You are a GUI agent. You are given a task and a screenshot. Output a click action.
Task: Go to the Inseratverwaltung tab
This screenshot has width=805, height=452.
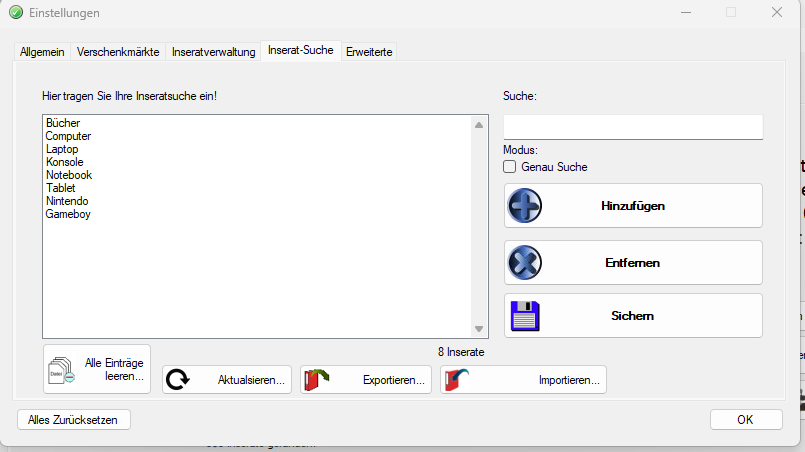[213, 51]
